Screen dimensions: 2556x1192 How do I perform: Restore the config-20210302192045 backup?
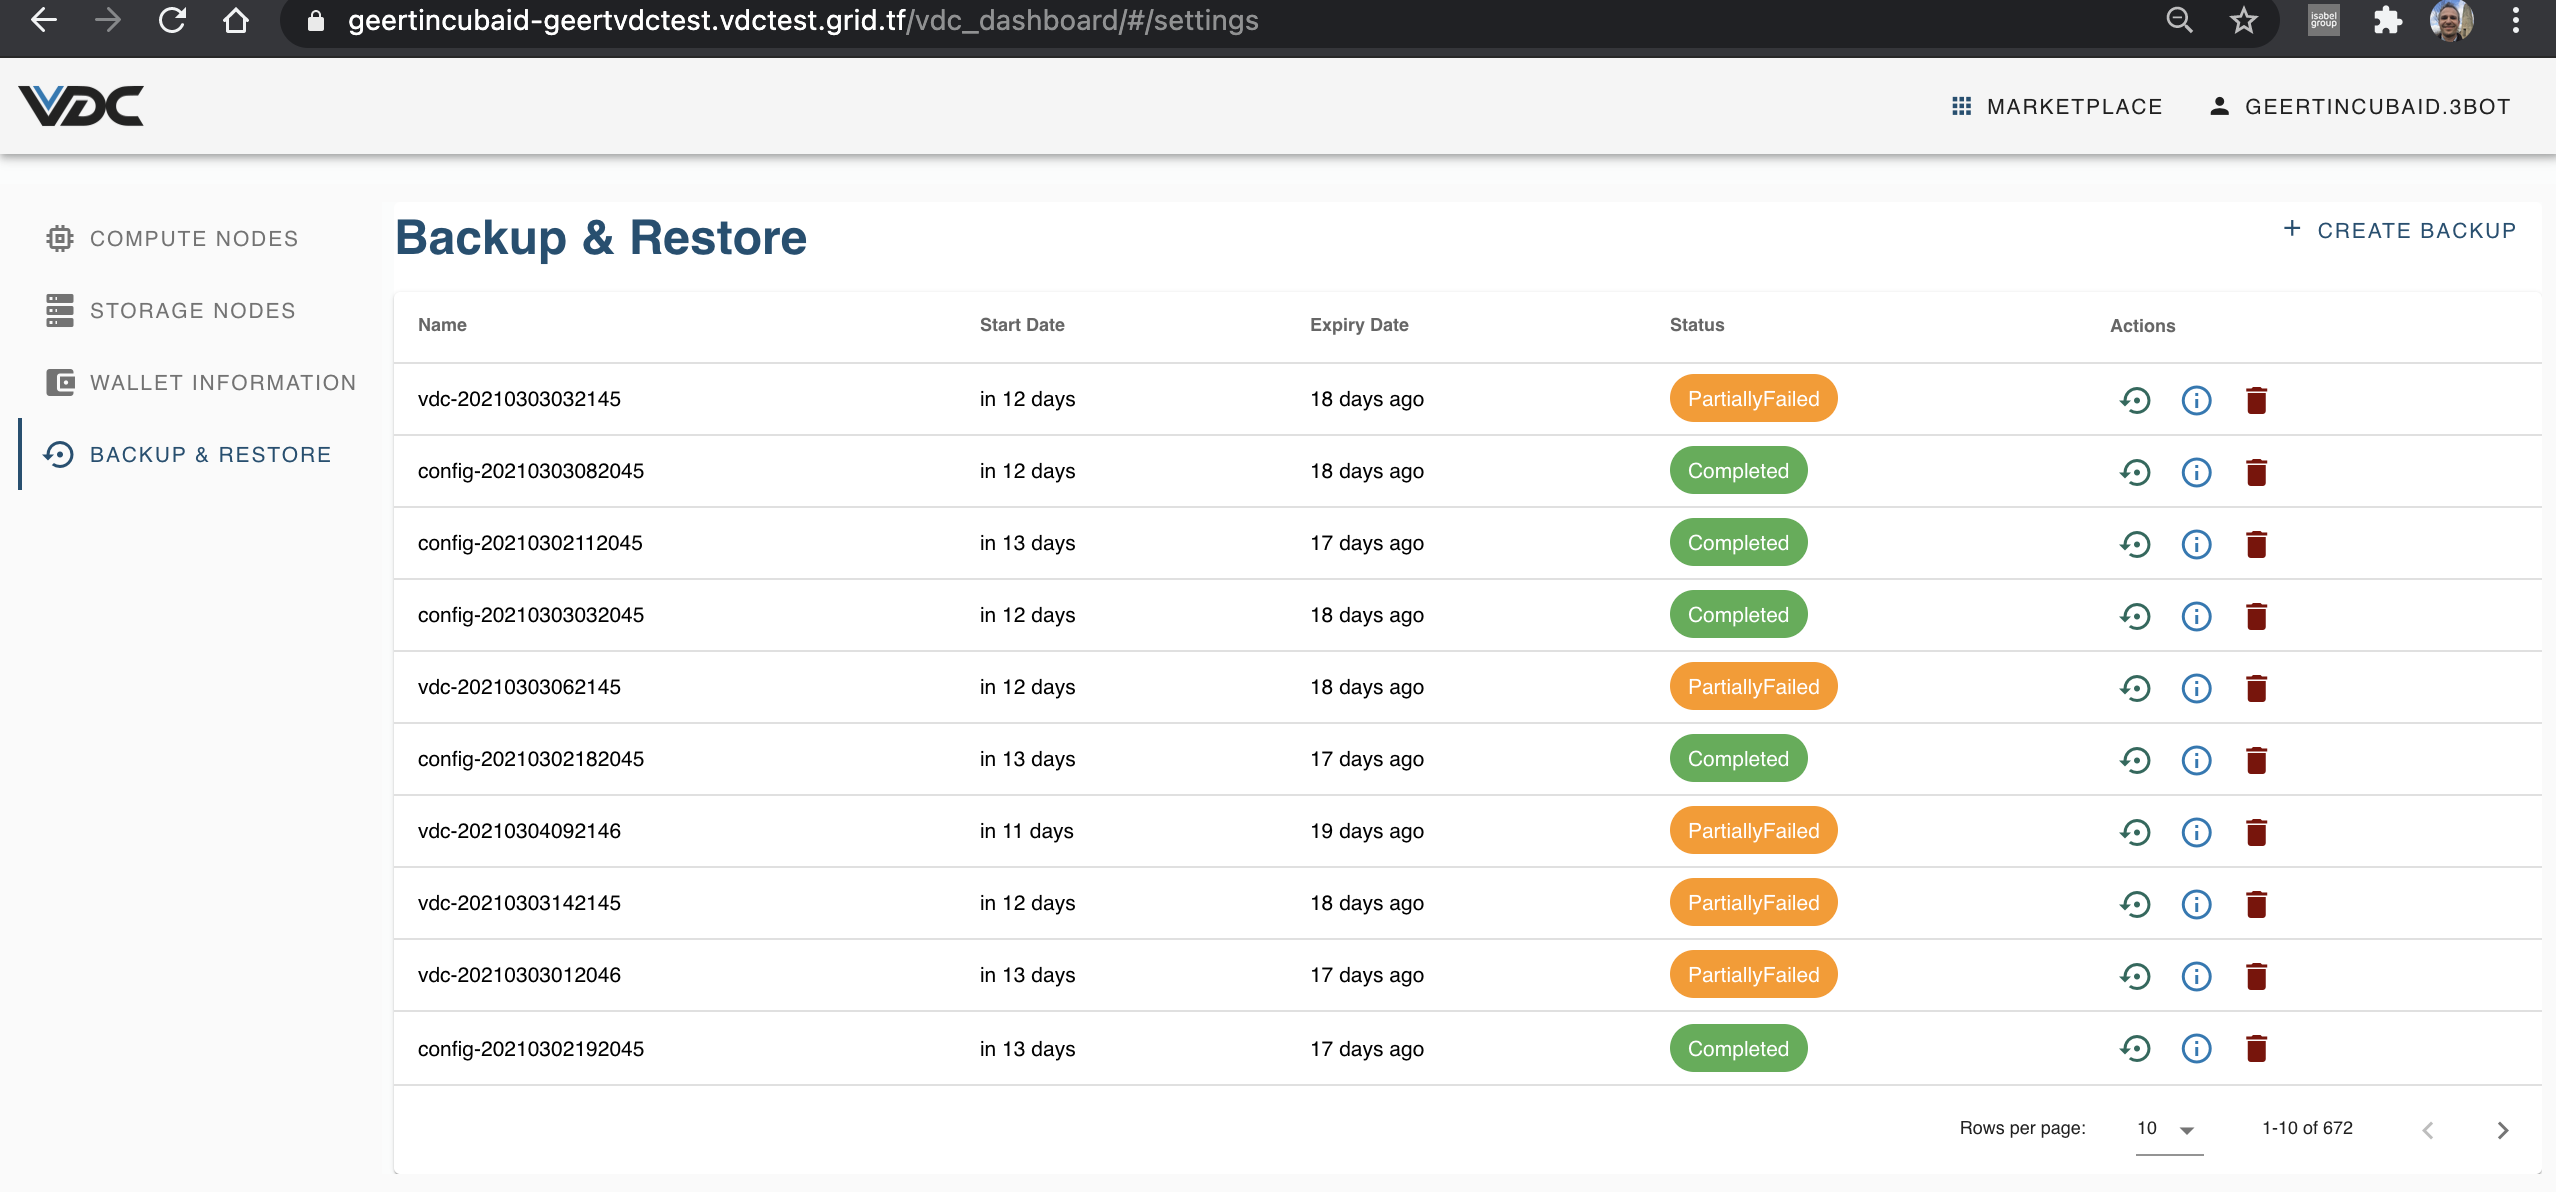tap(2135, 1048)
